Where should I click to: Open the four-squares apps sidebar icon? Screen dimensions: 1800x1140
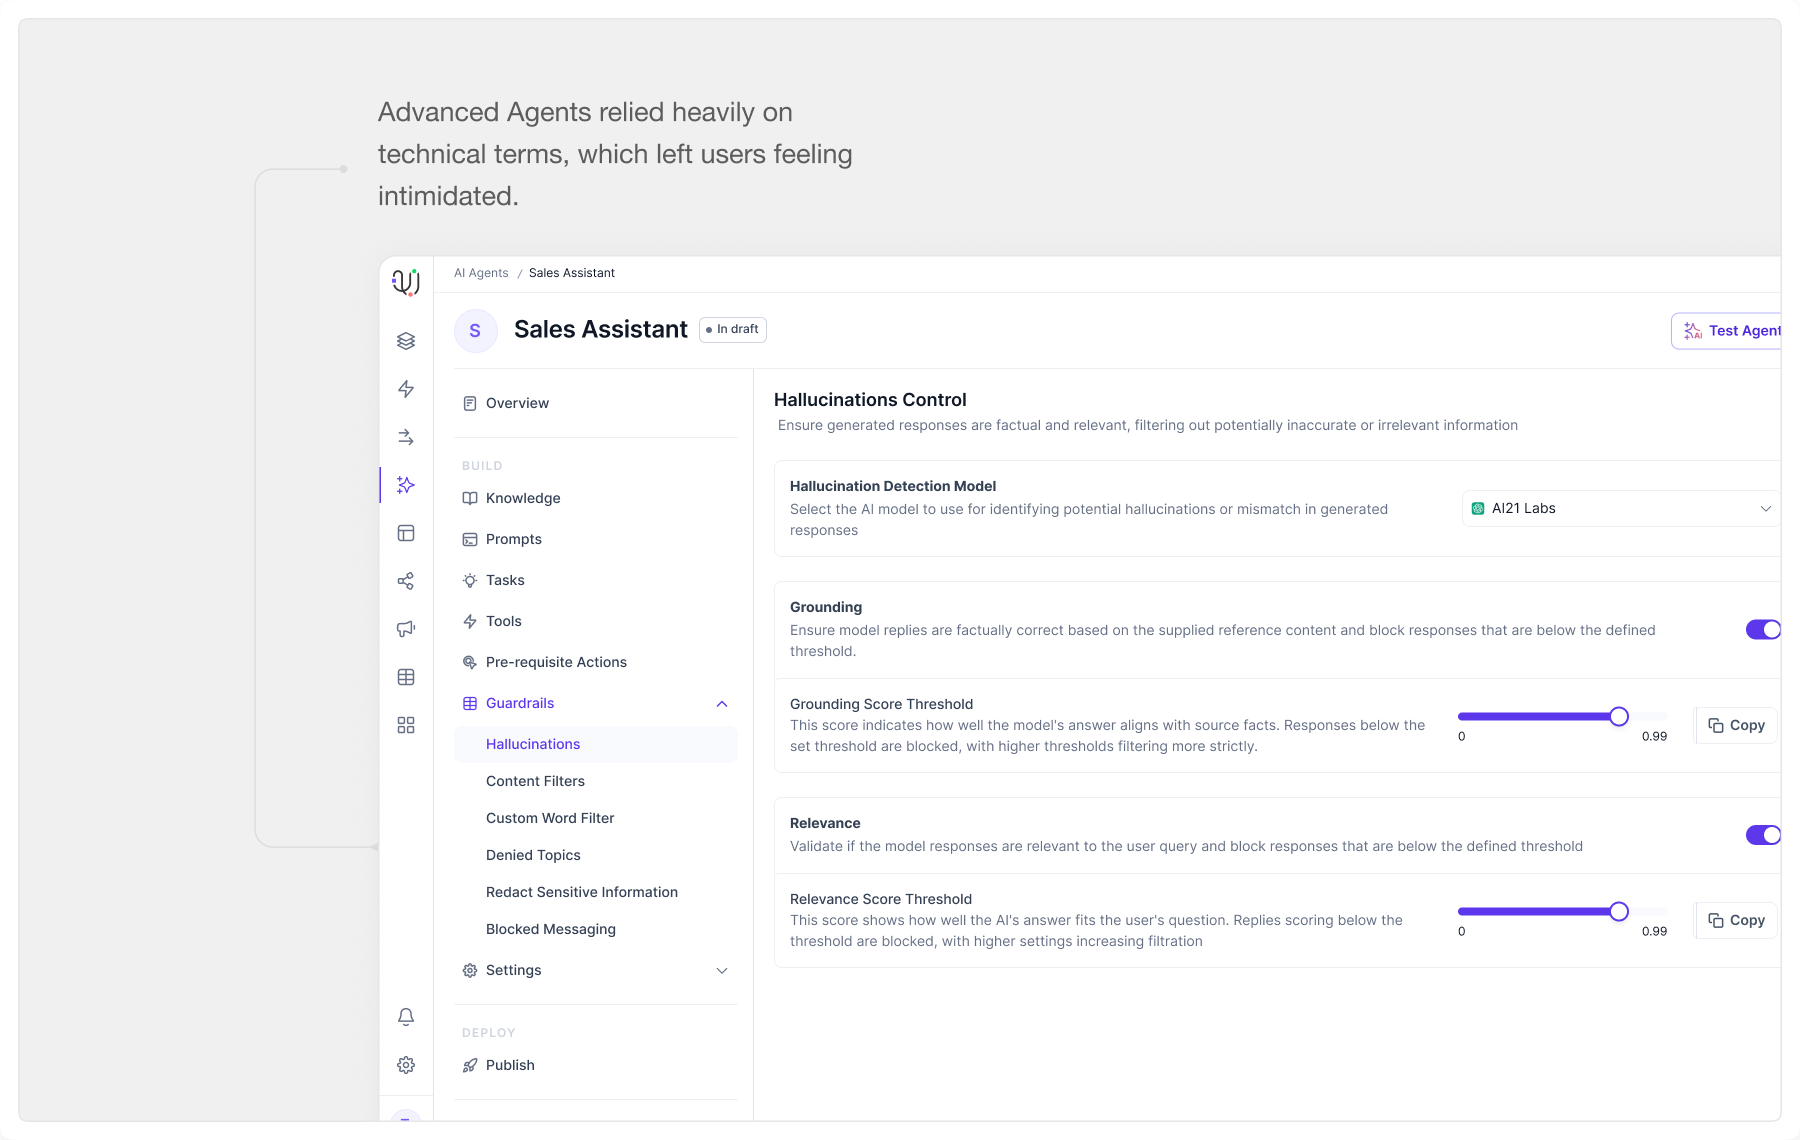(406, 725)
